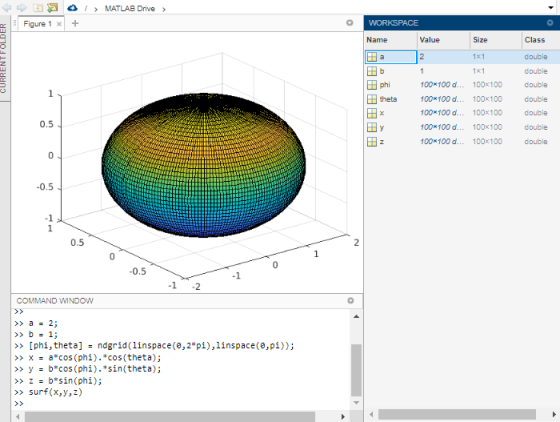Click the matrix icon beside phi

(372, 85)
